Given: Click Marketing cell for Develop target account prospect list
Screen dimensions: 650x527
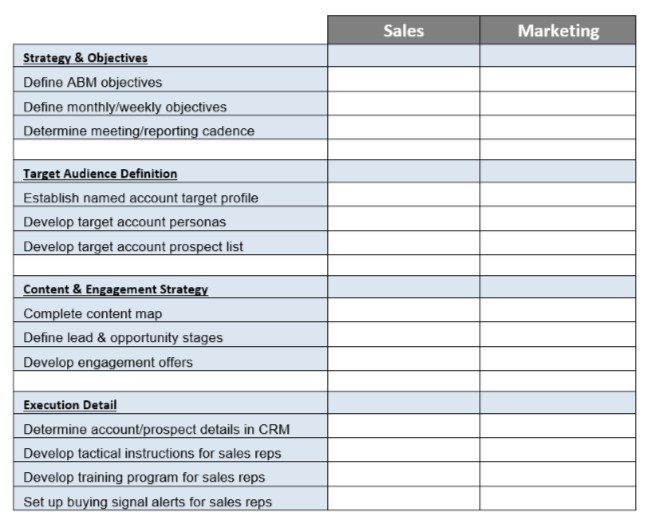Looking at the screenshot, I should click(x=557, y=245).
